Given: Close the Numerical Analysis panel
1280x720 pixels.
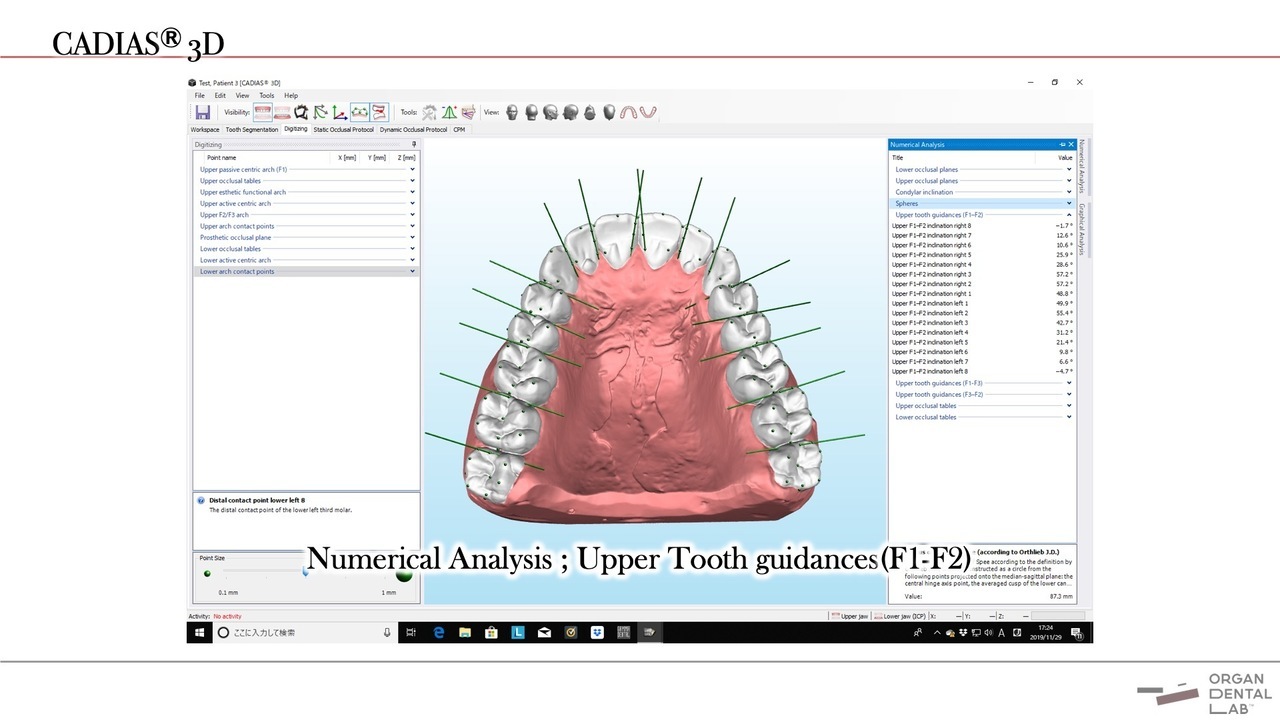Looking at the screenshot, I should click(x=1071, y=144).
